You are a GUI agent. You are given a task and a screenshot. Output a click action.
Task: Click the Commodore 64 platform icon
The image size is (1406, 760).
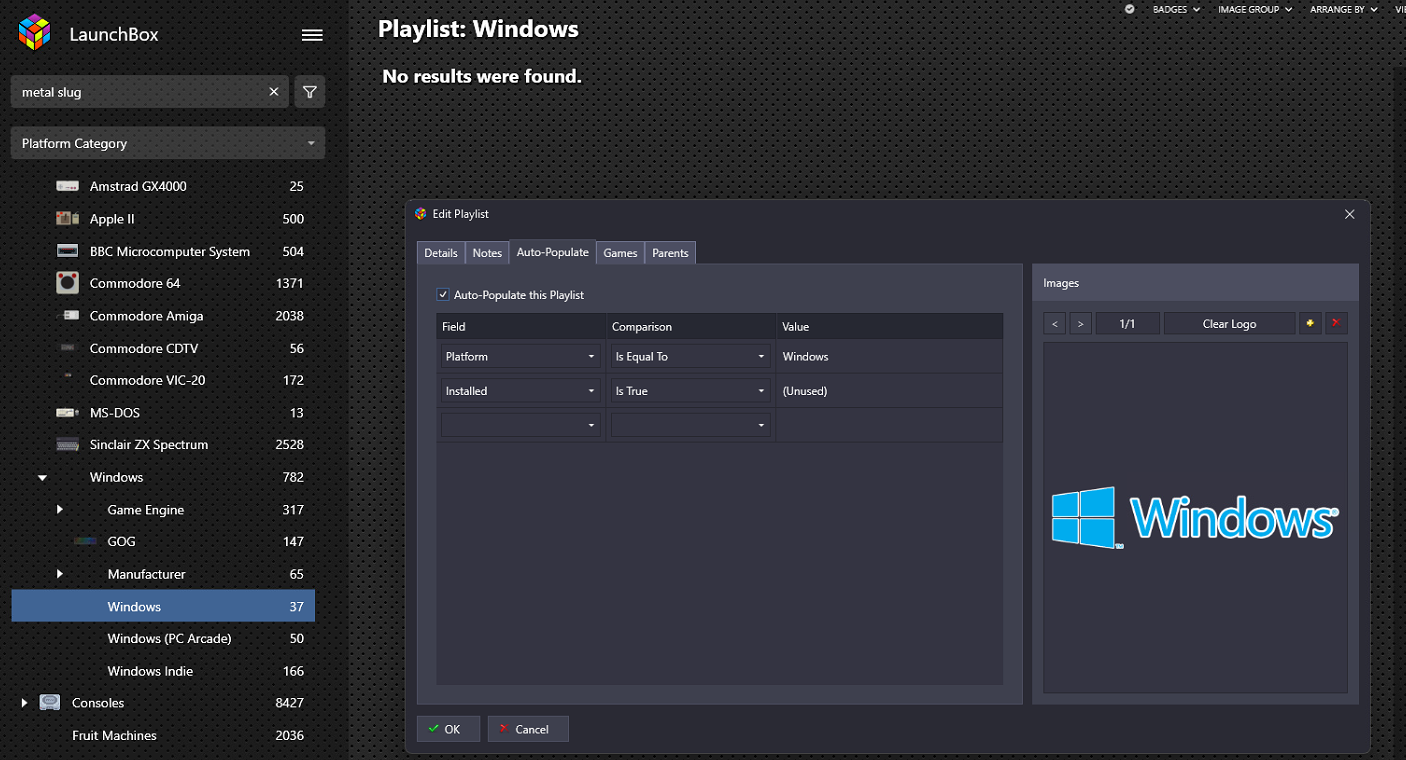(x=67, y=283)
